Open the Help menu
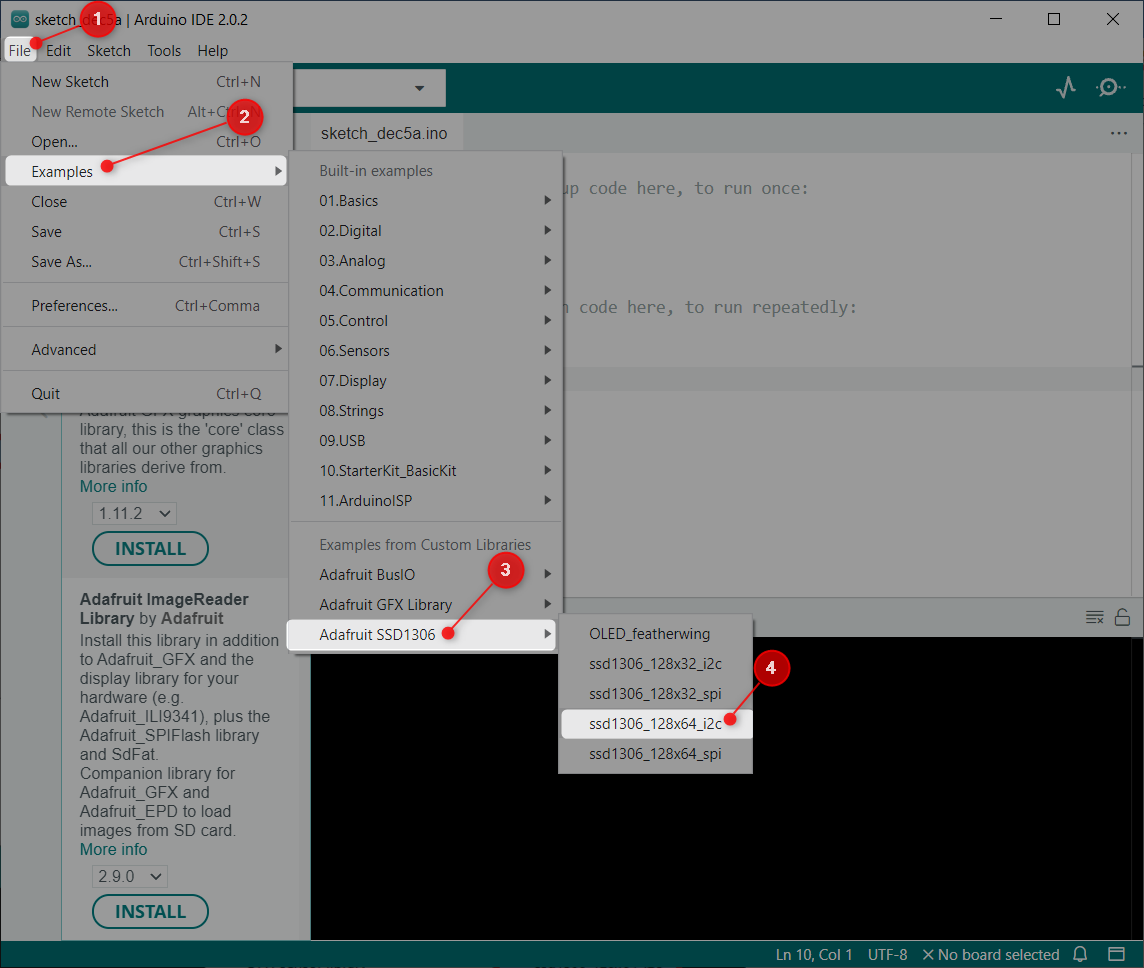The height and width of the screenshot is (968, 1144). click(x=212, y=50)
